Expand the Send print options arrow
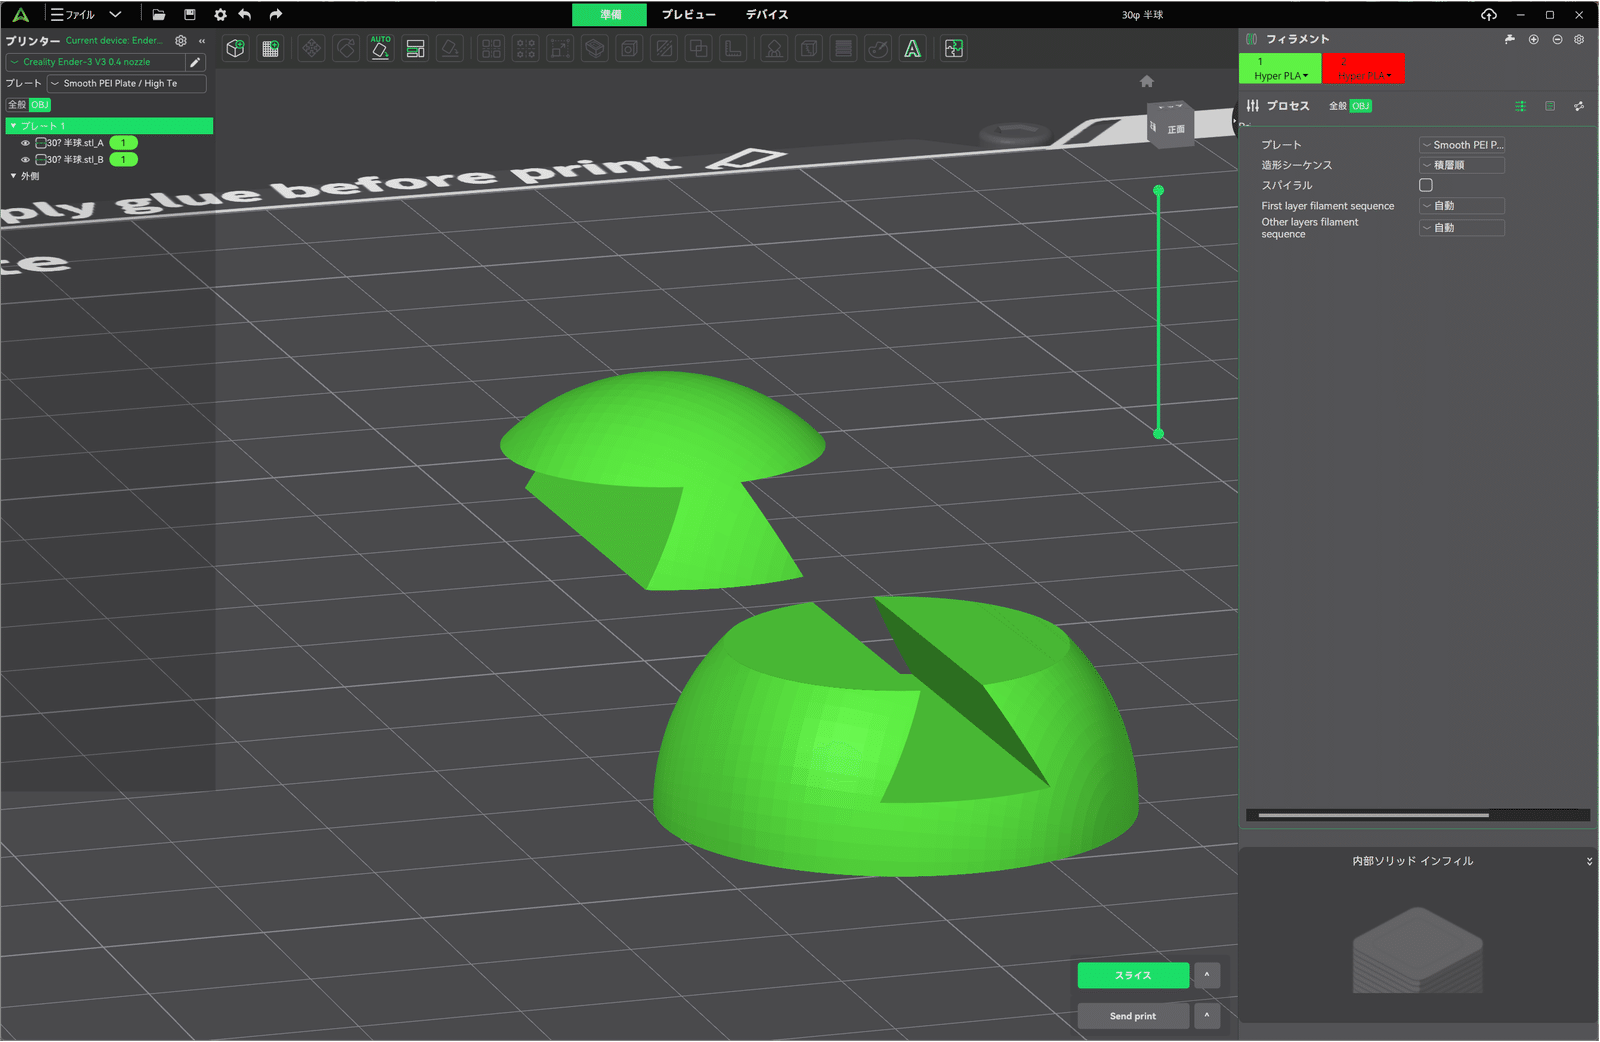 click(x=1207, y=1016)
